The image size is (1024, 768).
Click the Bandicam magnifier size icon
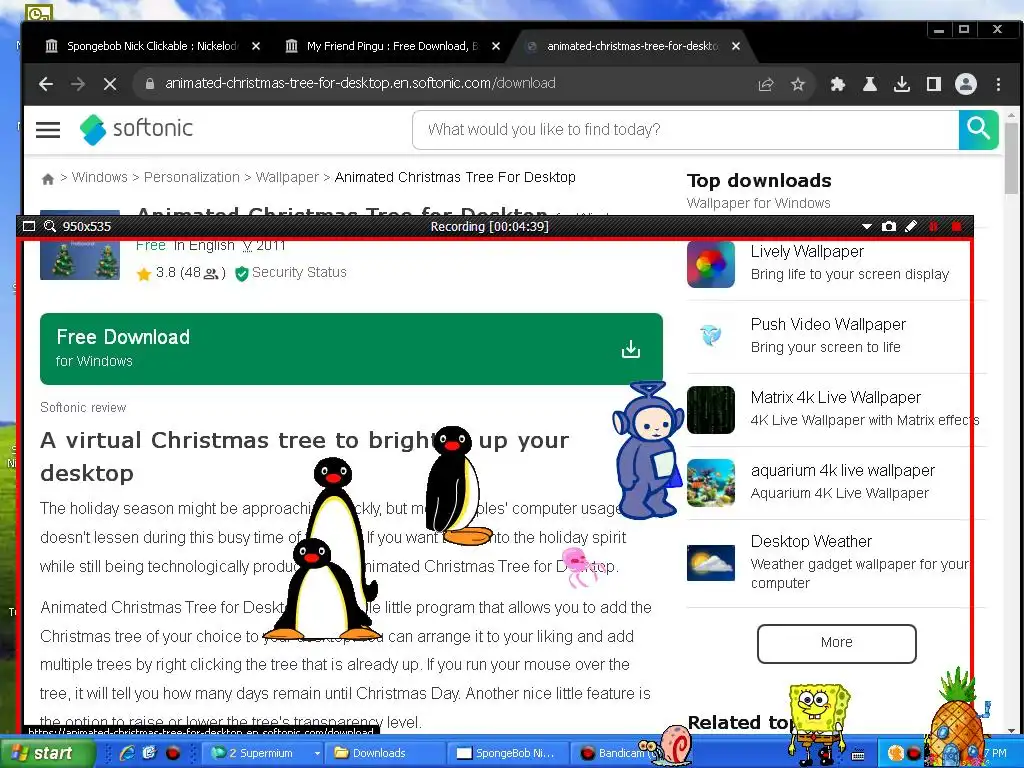pyautogui.click(x=50, y=226)
